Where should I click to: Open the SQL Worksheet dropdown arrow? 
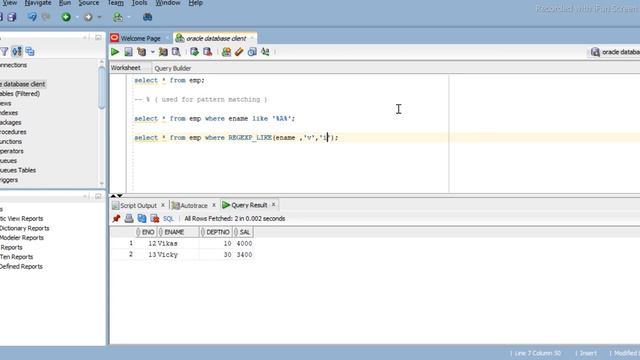tap(129, 17)
